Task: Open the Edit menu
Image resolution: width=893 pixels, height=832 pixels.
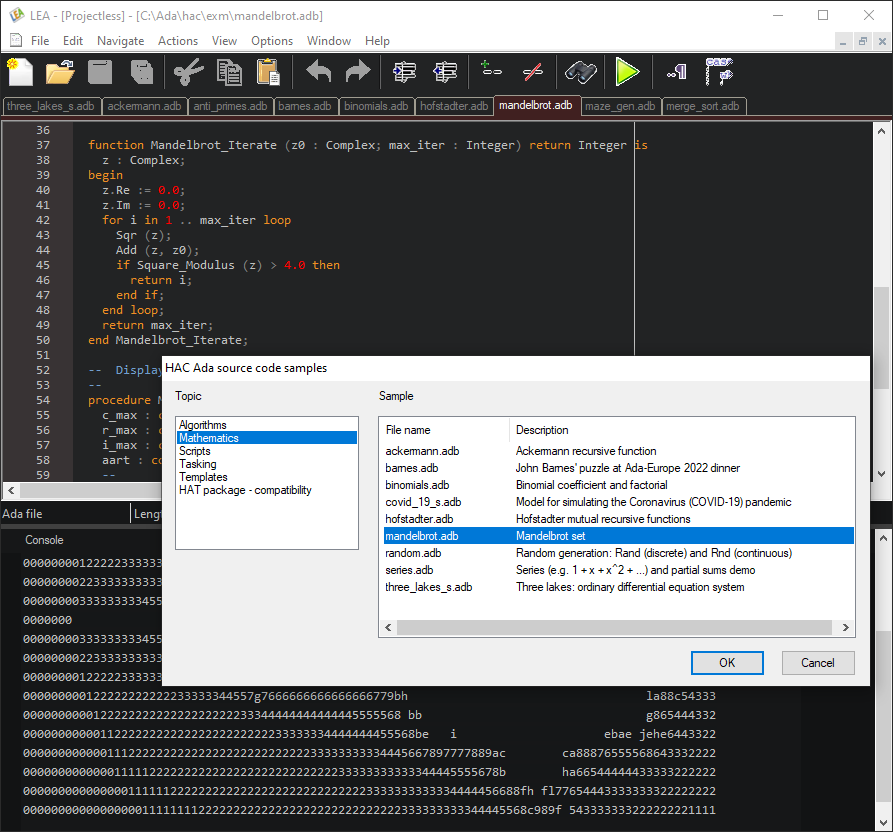Action: tap(73, 41)
